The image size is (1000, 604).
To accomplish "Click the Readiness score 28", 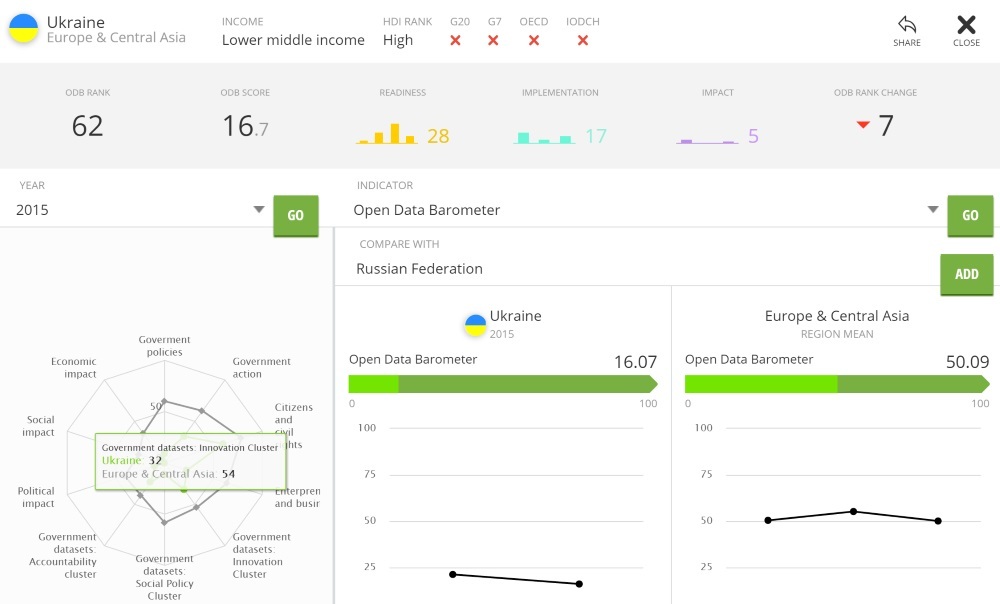I will point(438,136).
